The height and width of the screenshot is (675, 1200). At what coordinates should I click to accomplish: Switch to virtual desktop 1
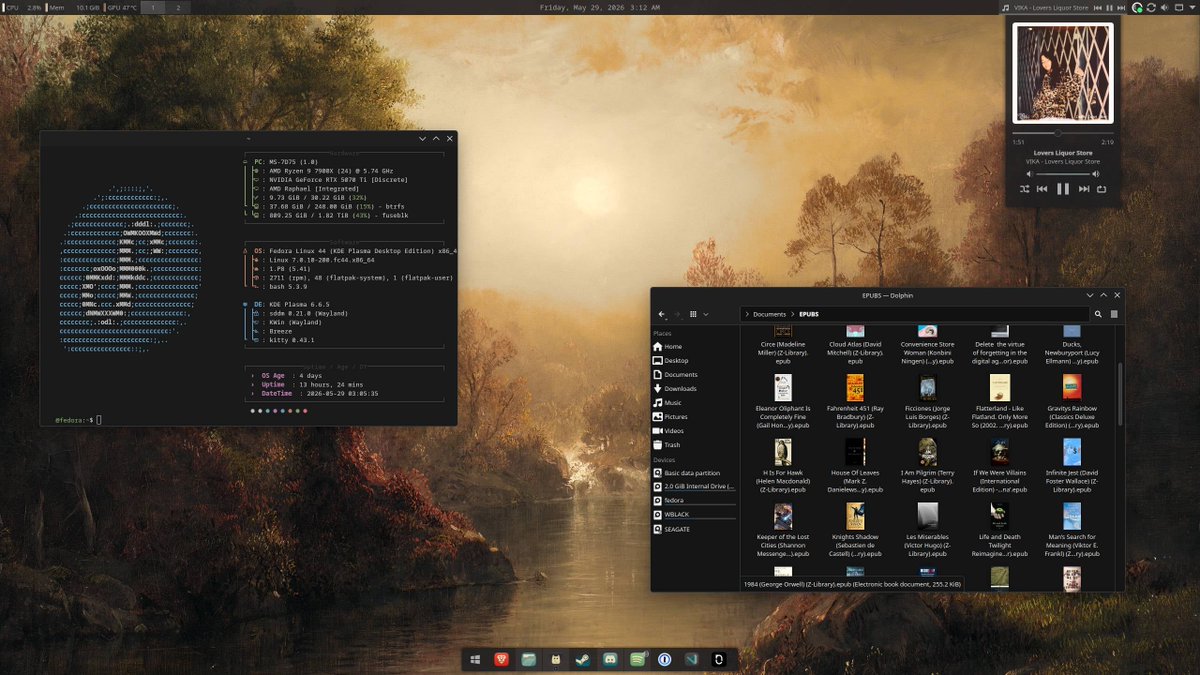tap(153, 7)
